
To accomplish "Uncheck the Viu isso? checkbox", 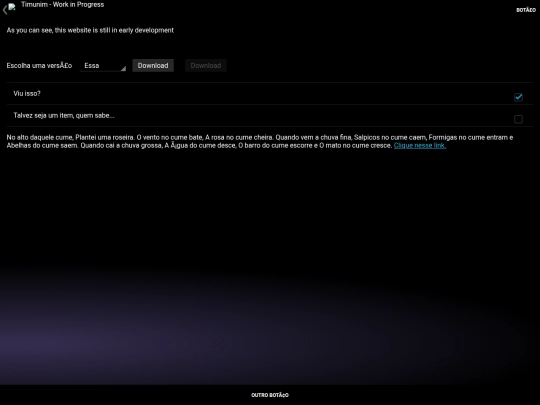I will pos(518,97).
